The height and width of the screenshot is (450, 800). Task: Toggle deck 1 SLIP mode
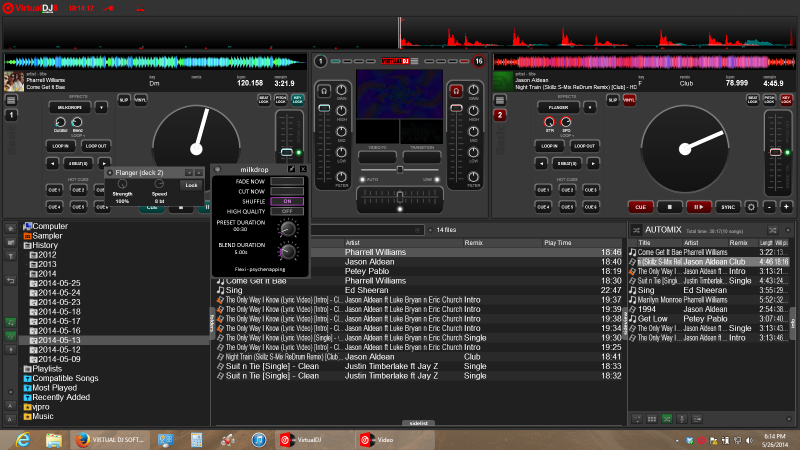tap(124, 100)
